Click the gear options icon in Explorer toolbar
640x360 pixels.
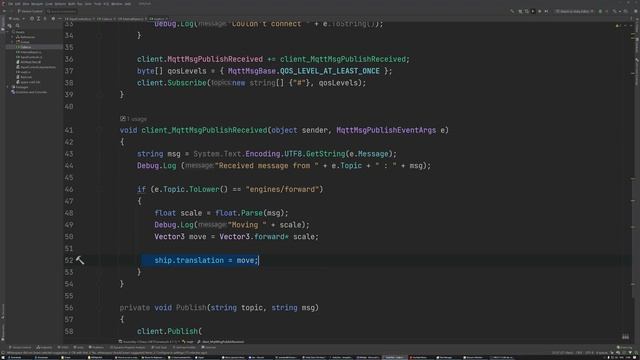[53, 18]
